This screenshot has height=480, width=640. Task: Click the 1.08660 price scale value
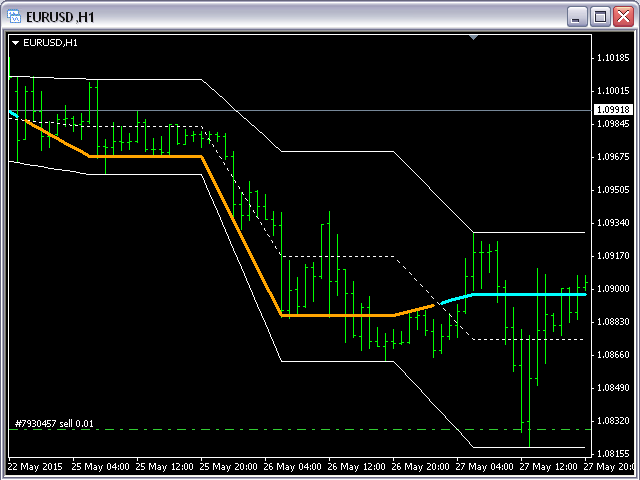[x=613, y=355]
